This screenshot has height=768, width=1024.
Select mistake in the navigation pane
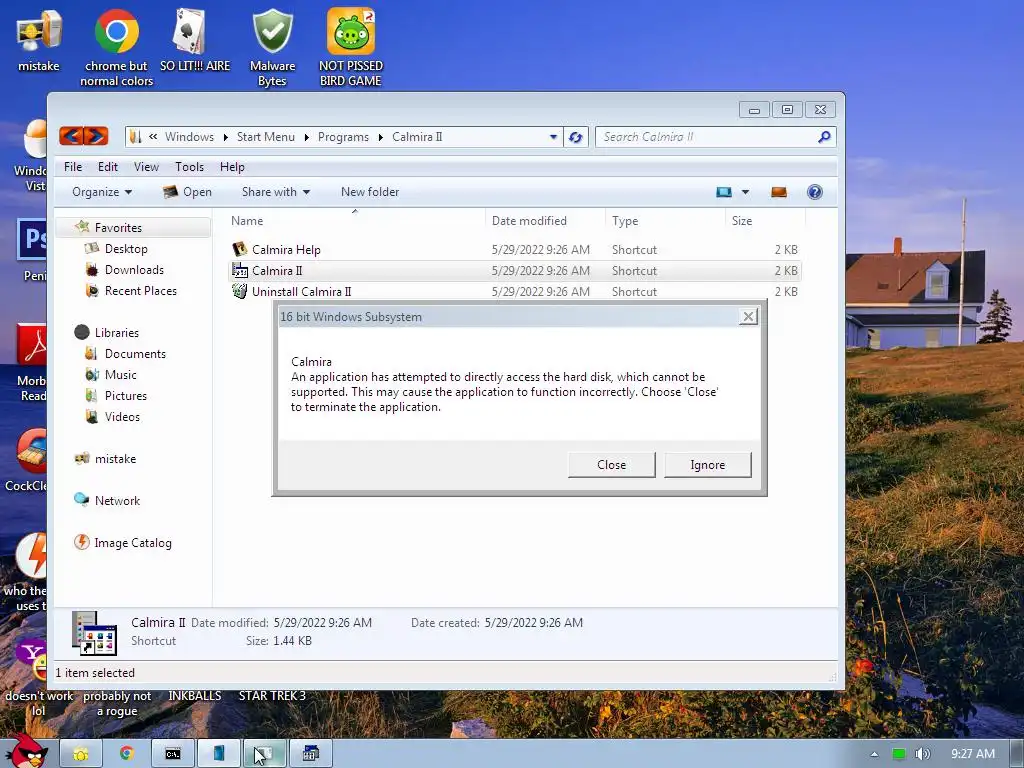[115, 458]
